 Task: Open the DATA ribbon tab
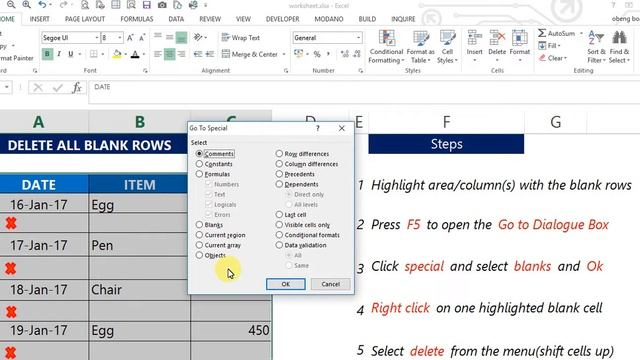point(176,19)
